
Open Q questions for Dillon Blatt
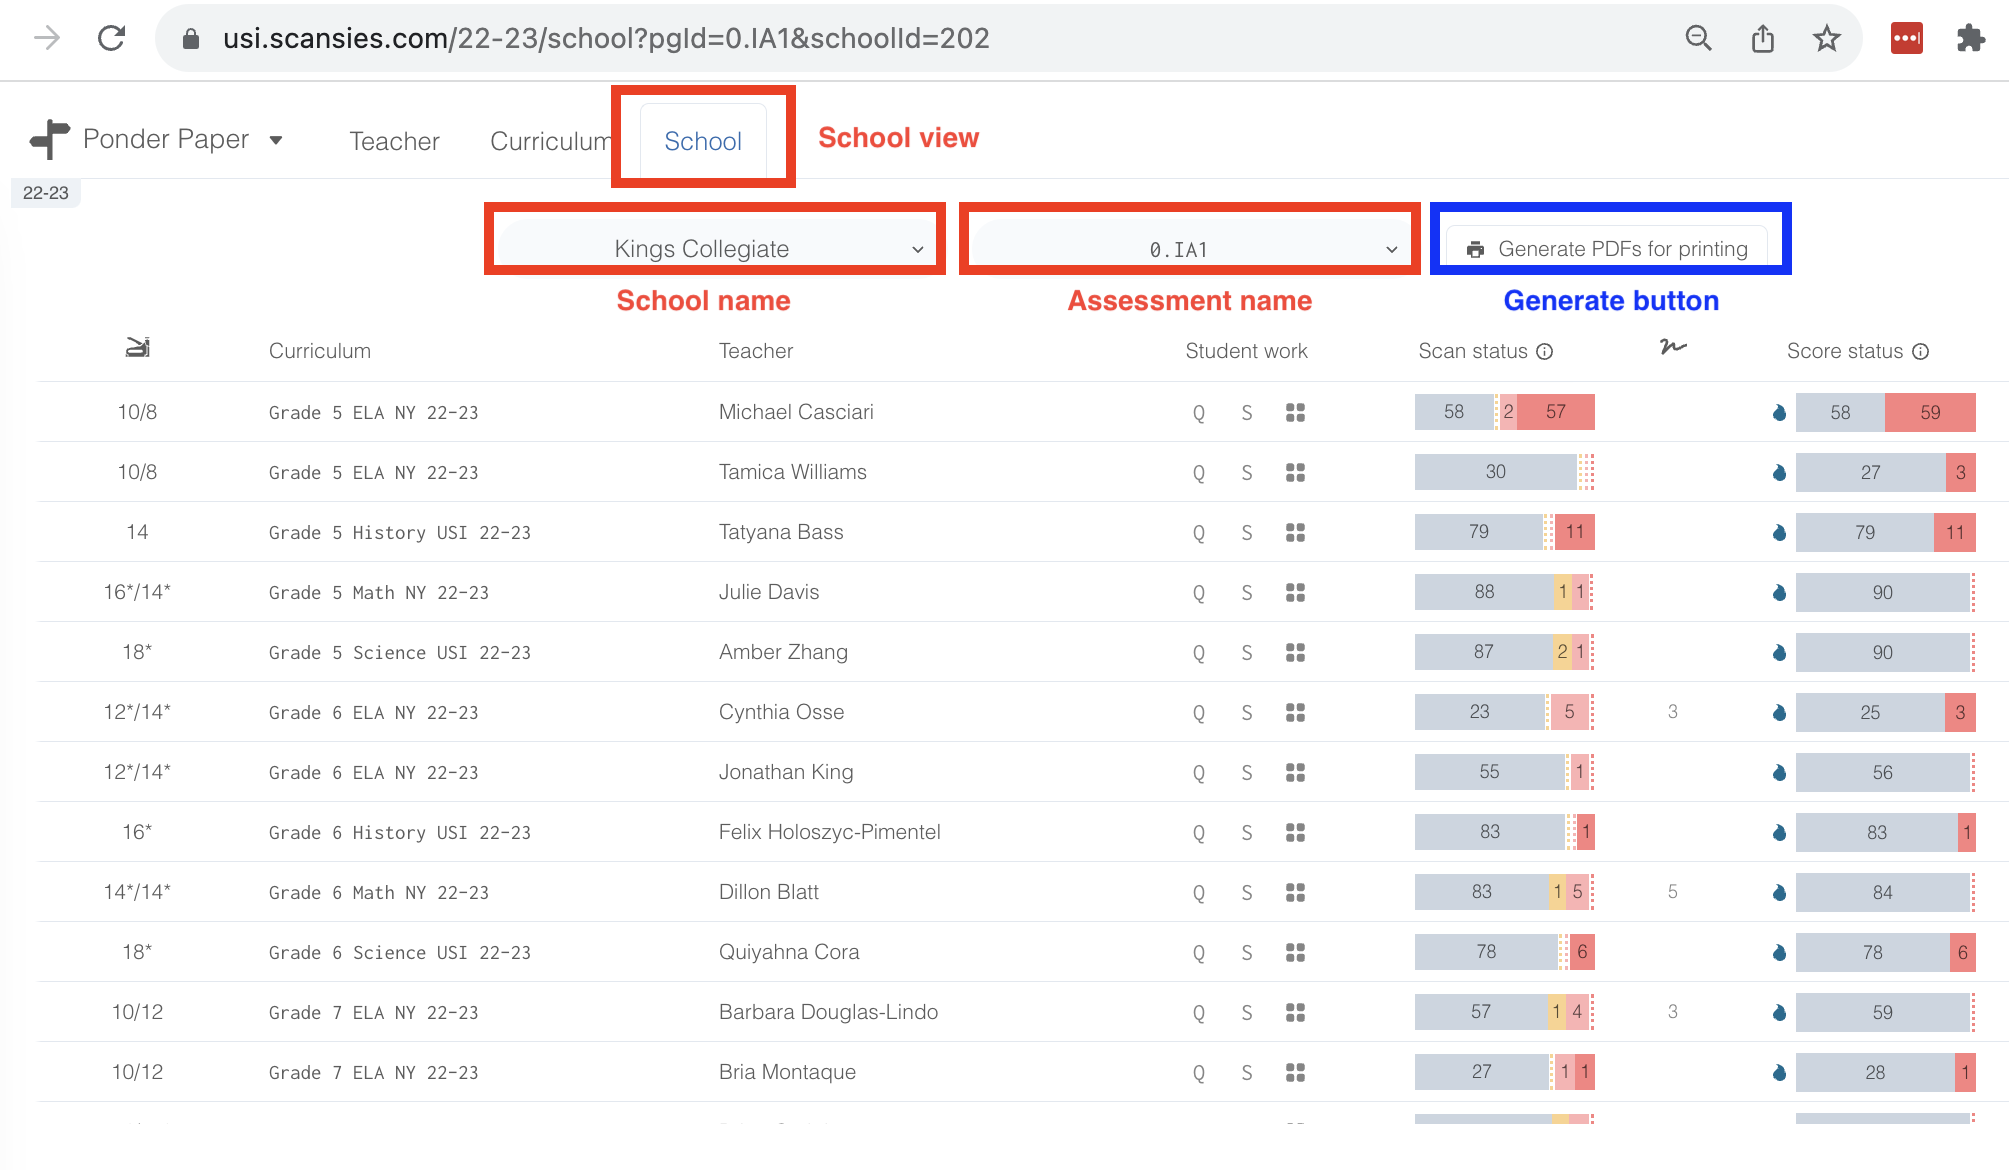pos(1198,893)
